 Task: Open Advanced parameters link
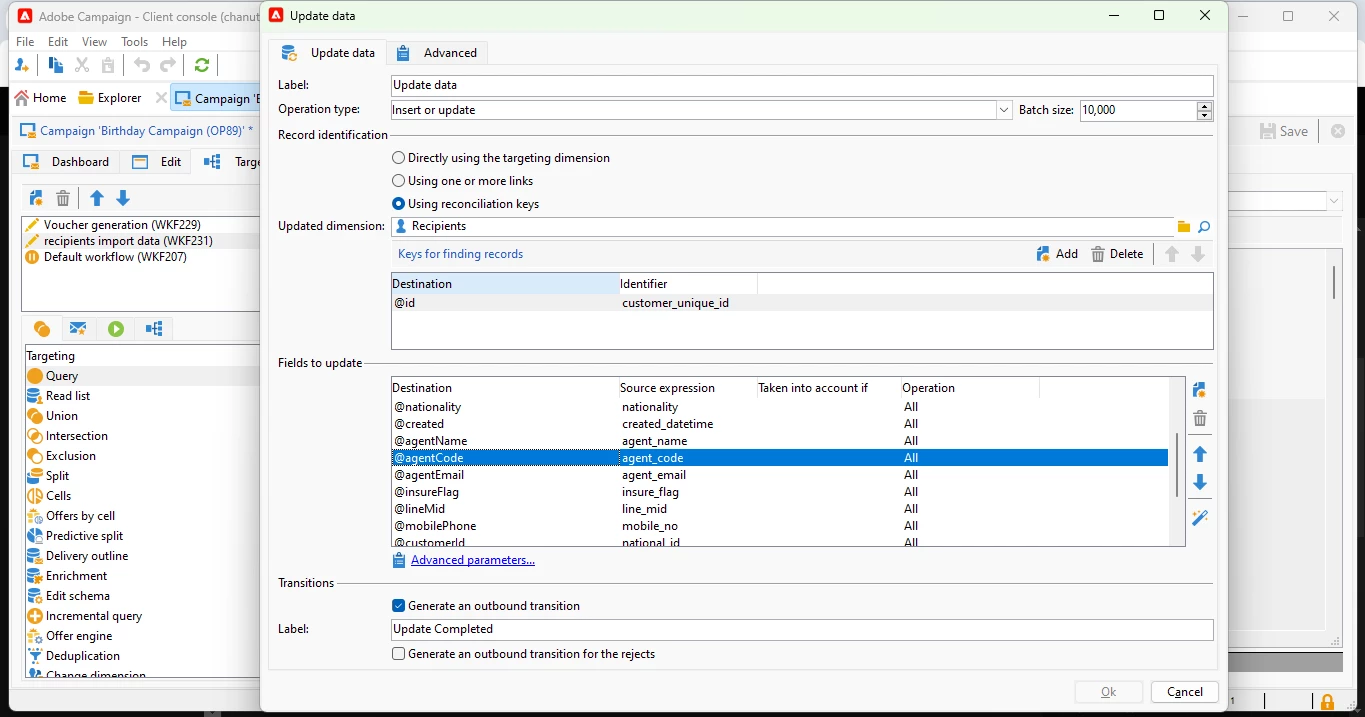pos(472,560)
